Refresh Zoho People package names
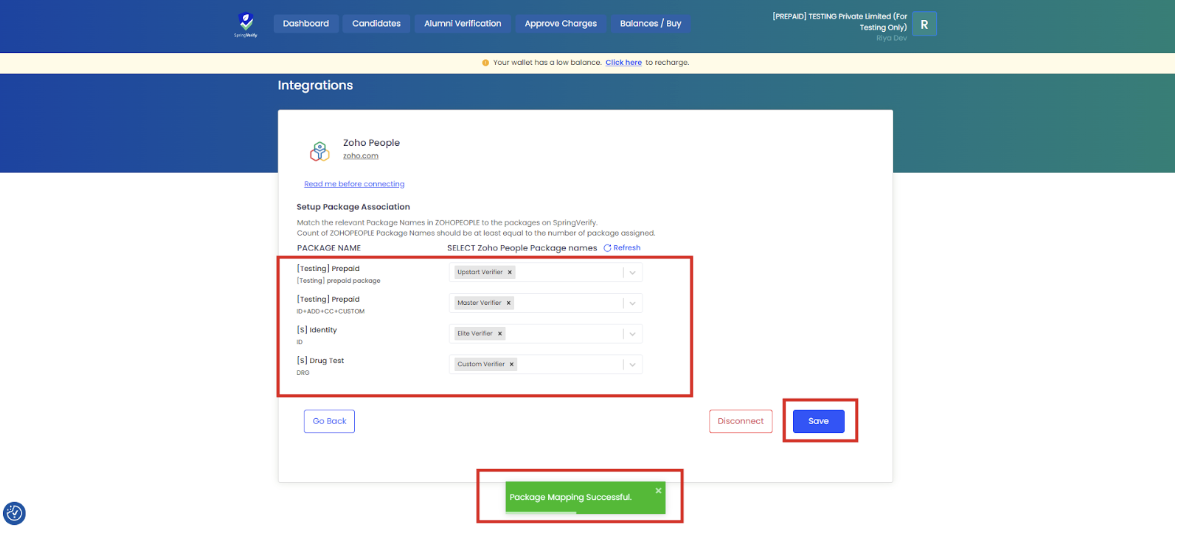 tap(621, 248)
